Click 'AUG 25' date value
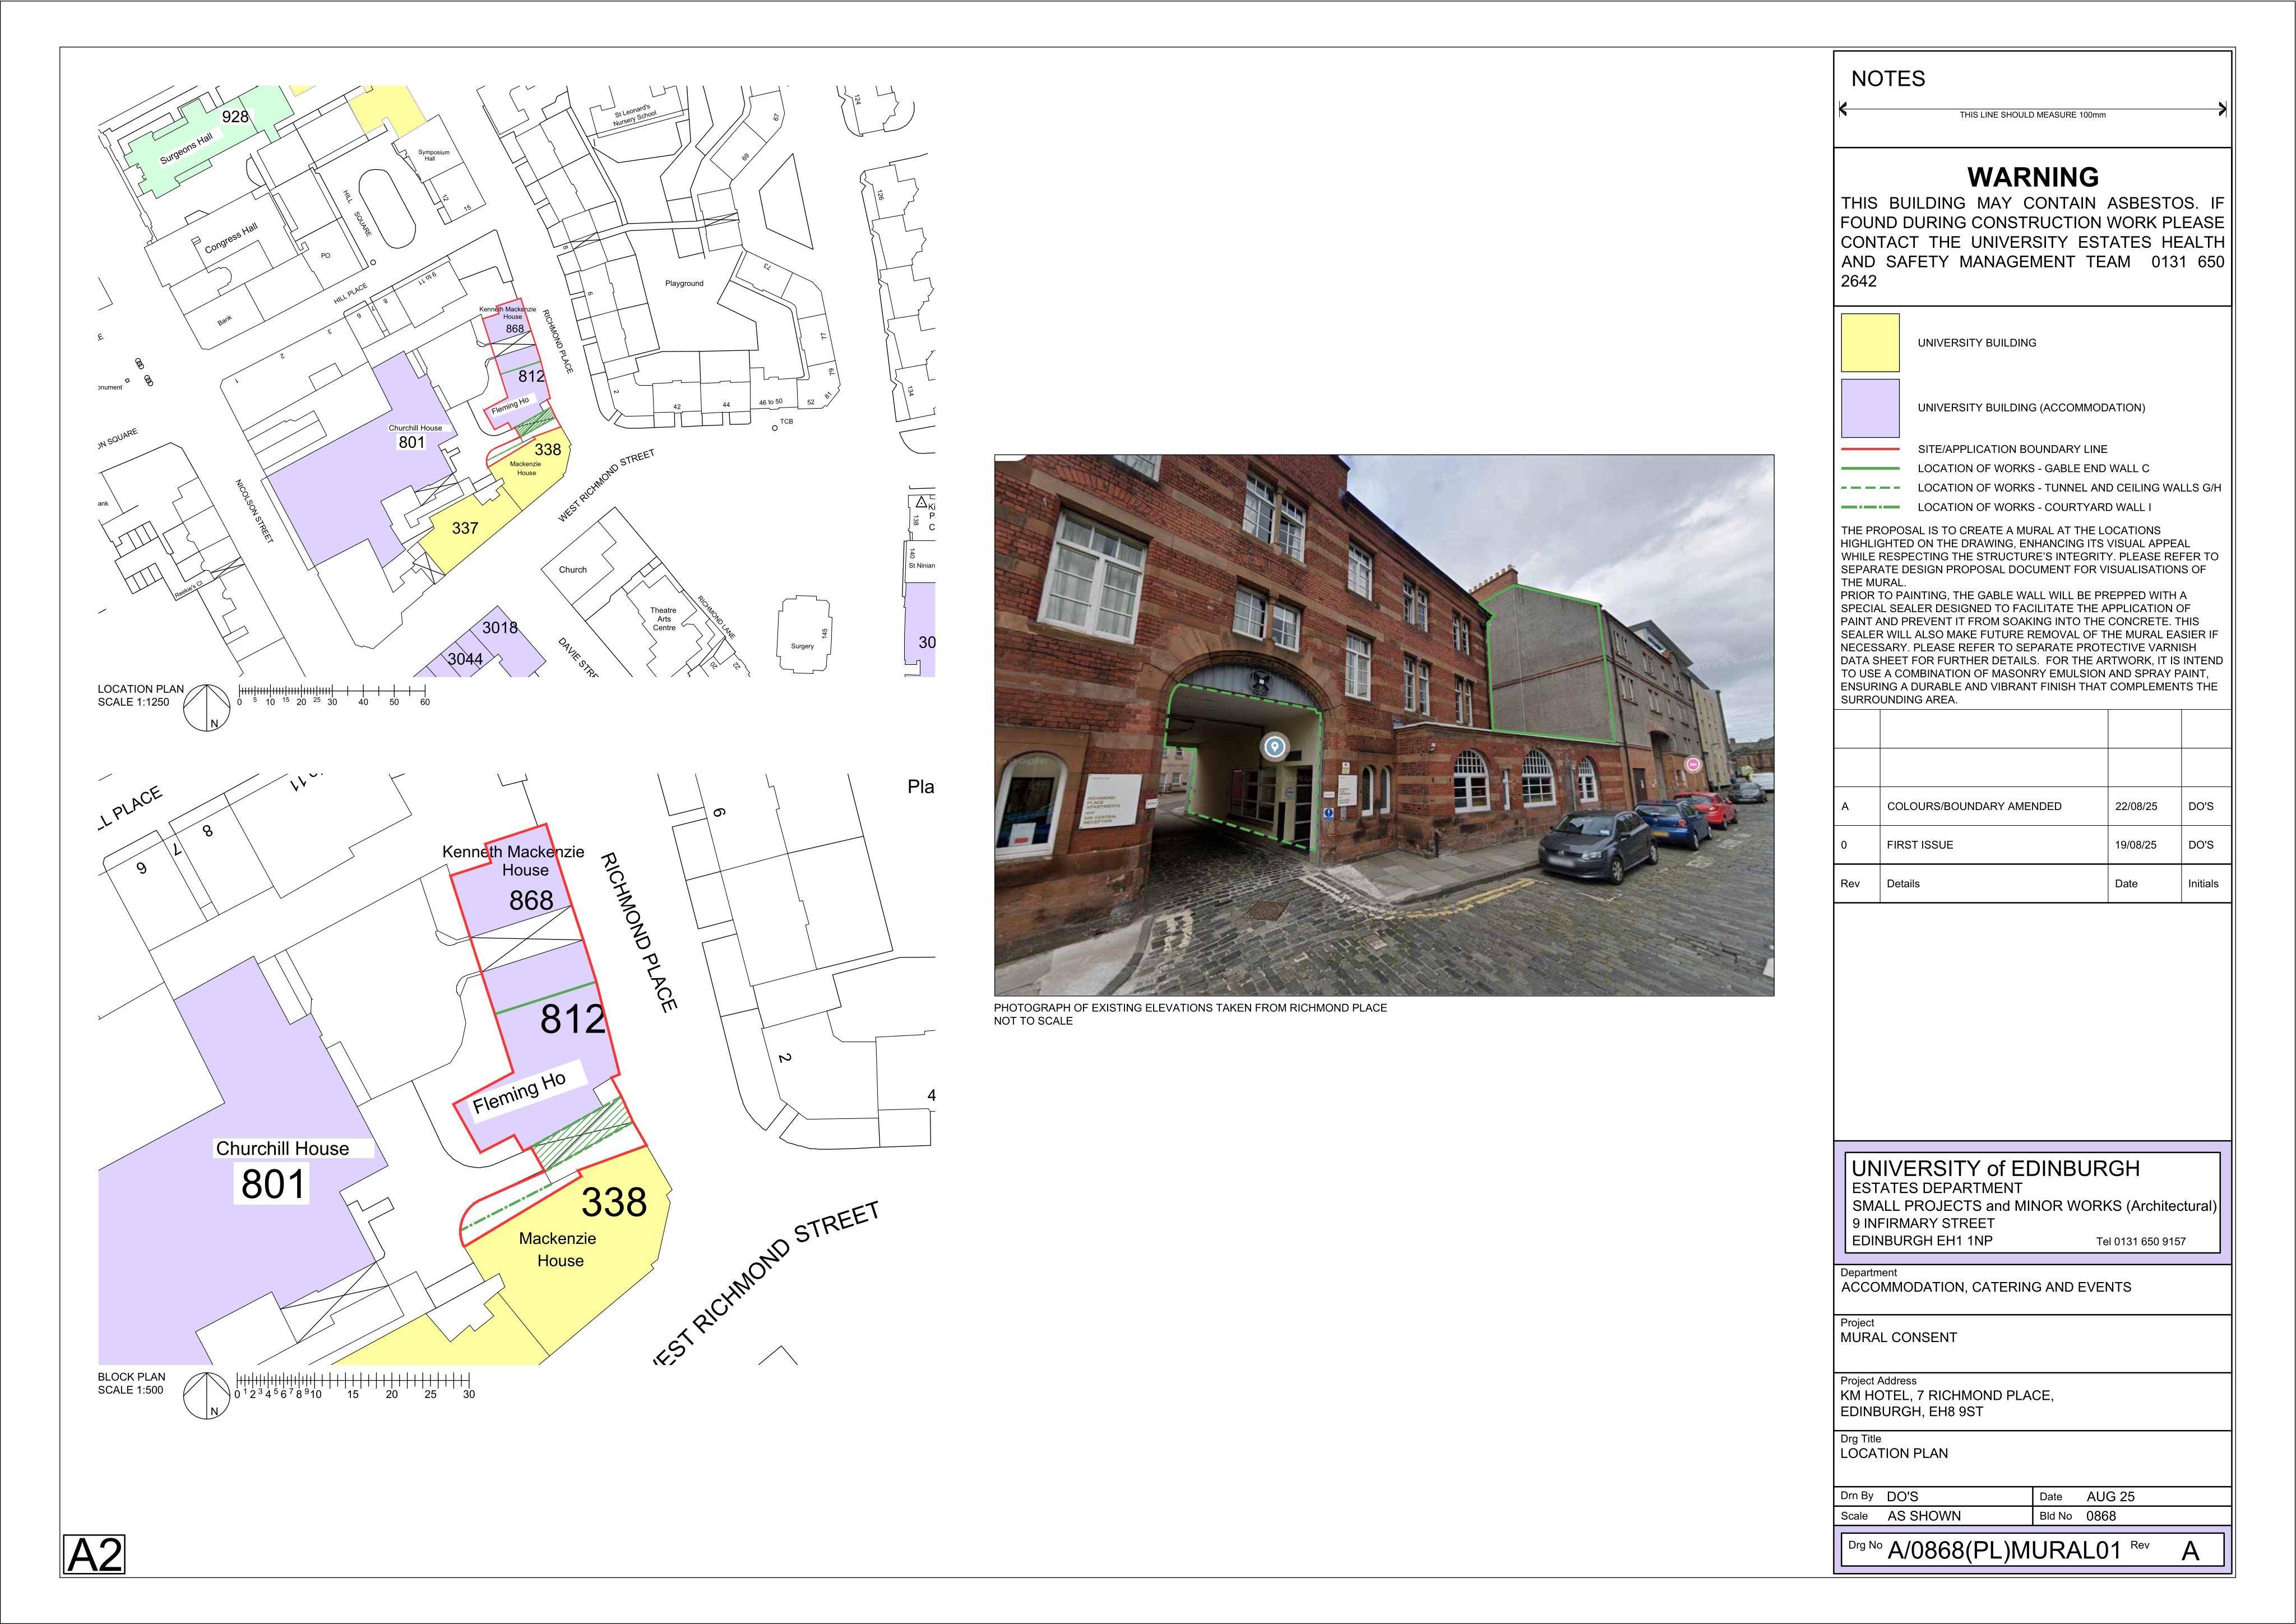This screenshot has height=1624, width=2296. 2110,1497
